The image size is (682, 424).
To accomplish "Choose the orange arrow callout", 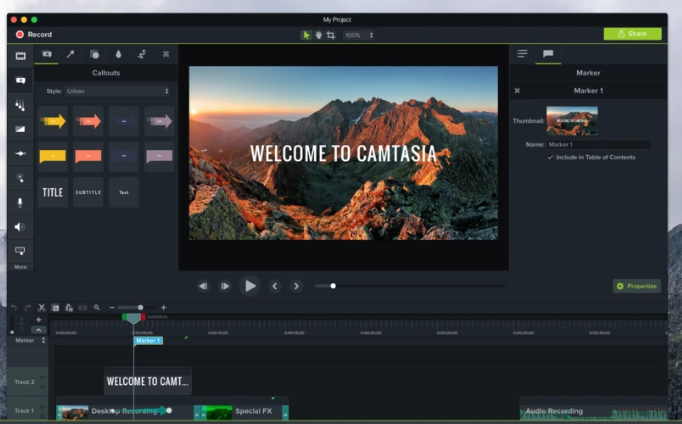I will pos(88,121).
